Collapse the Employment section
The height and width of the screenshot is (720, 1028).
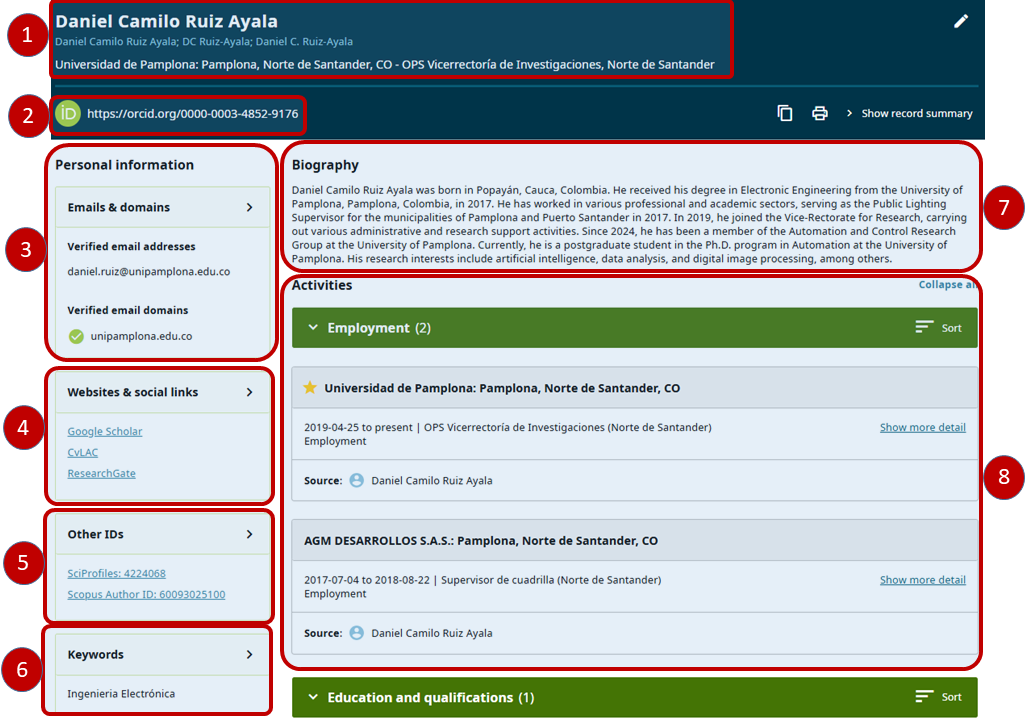(313, 328)
